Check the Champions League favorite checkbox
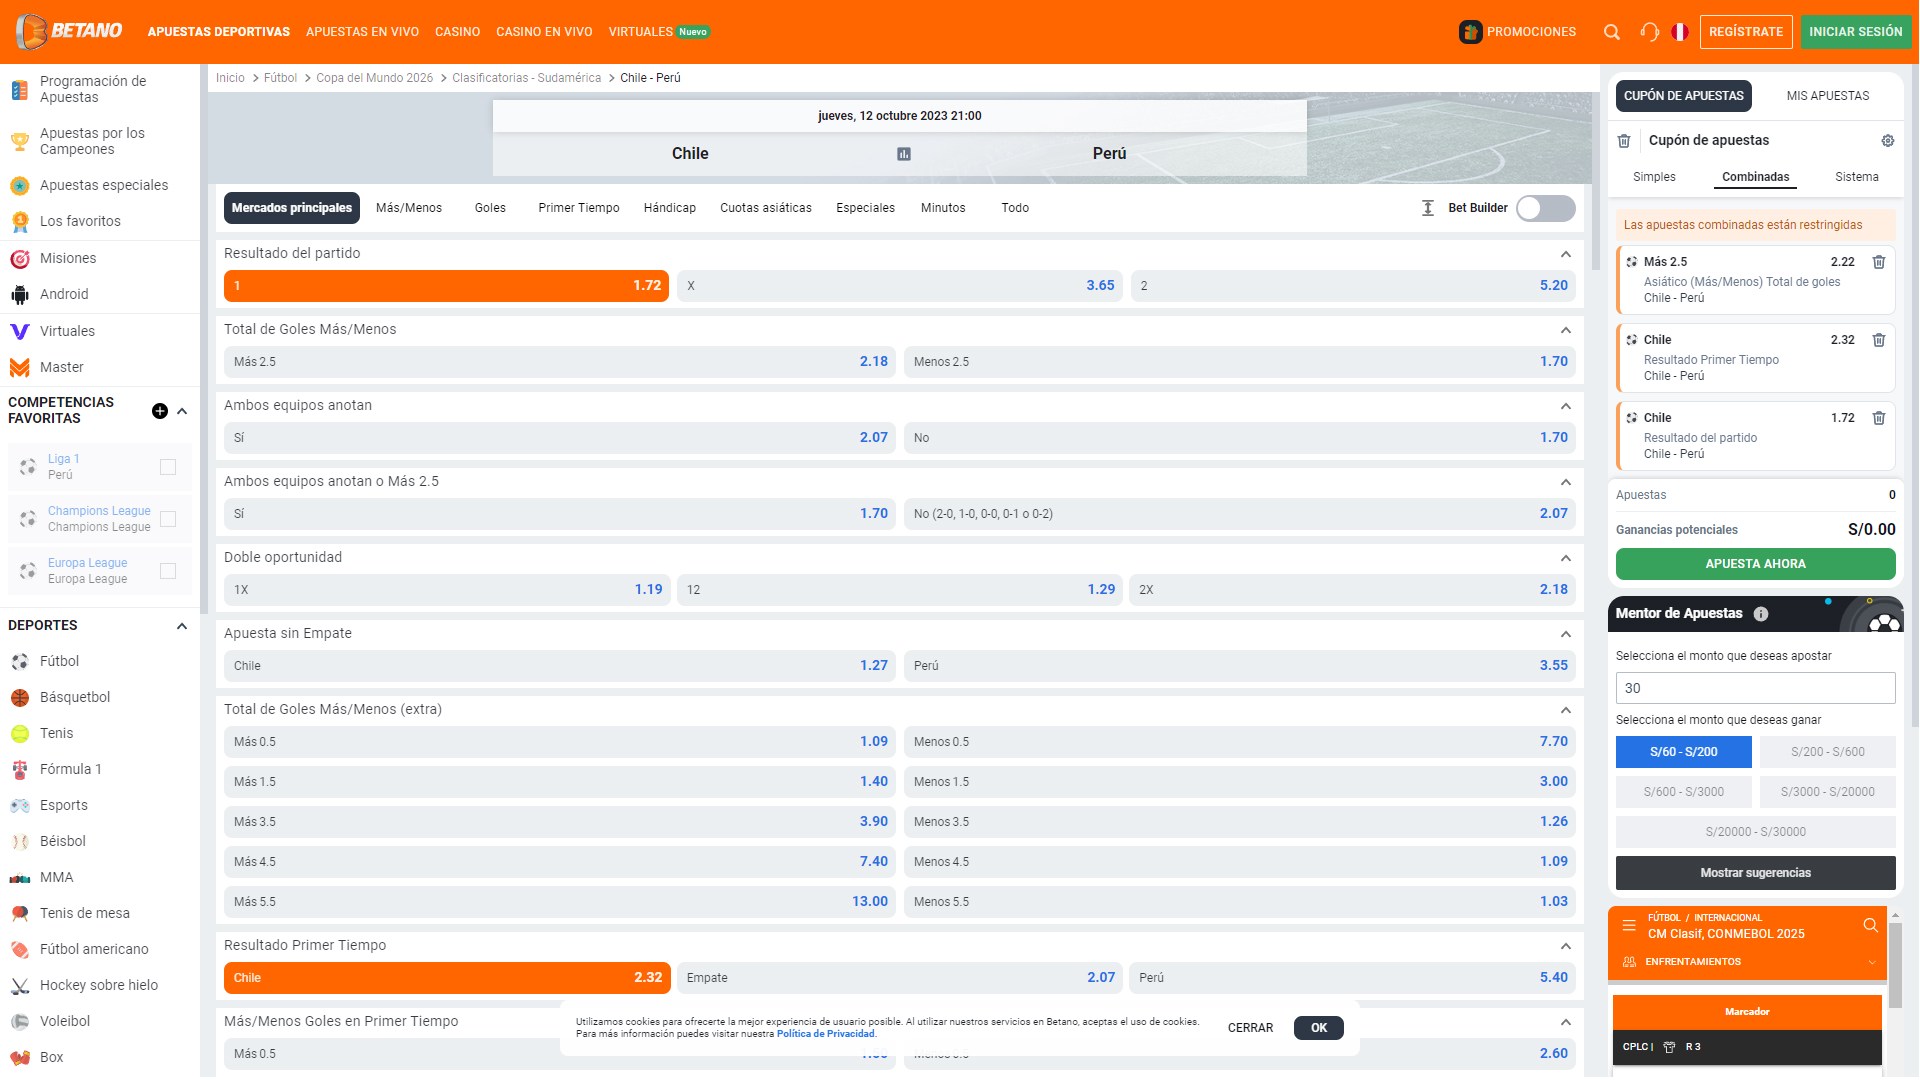Screen dimensions: 1920x1080 (168, 519)
